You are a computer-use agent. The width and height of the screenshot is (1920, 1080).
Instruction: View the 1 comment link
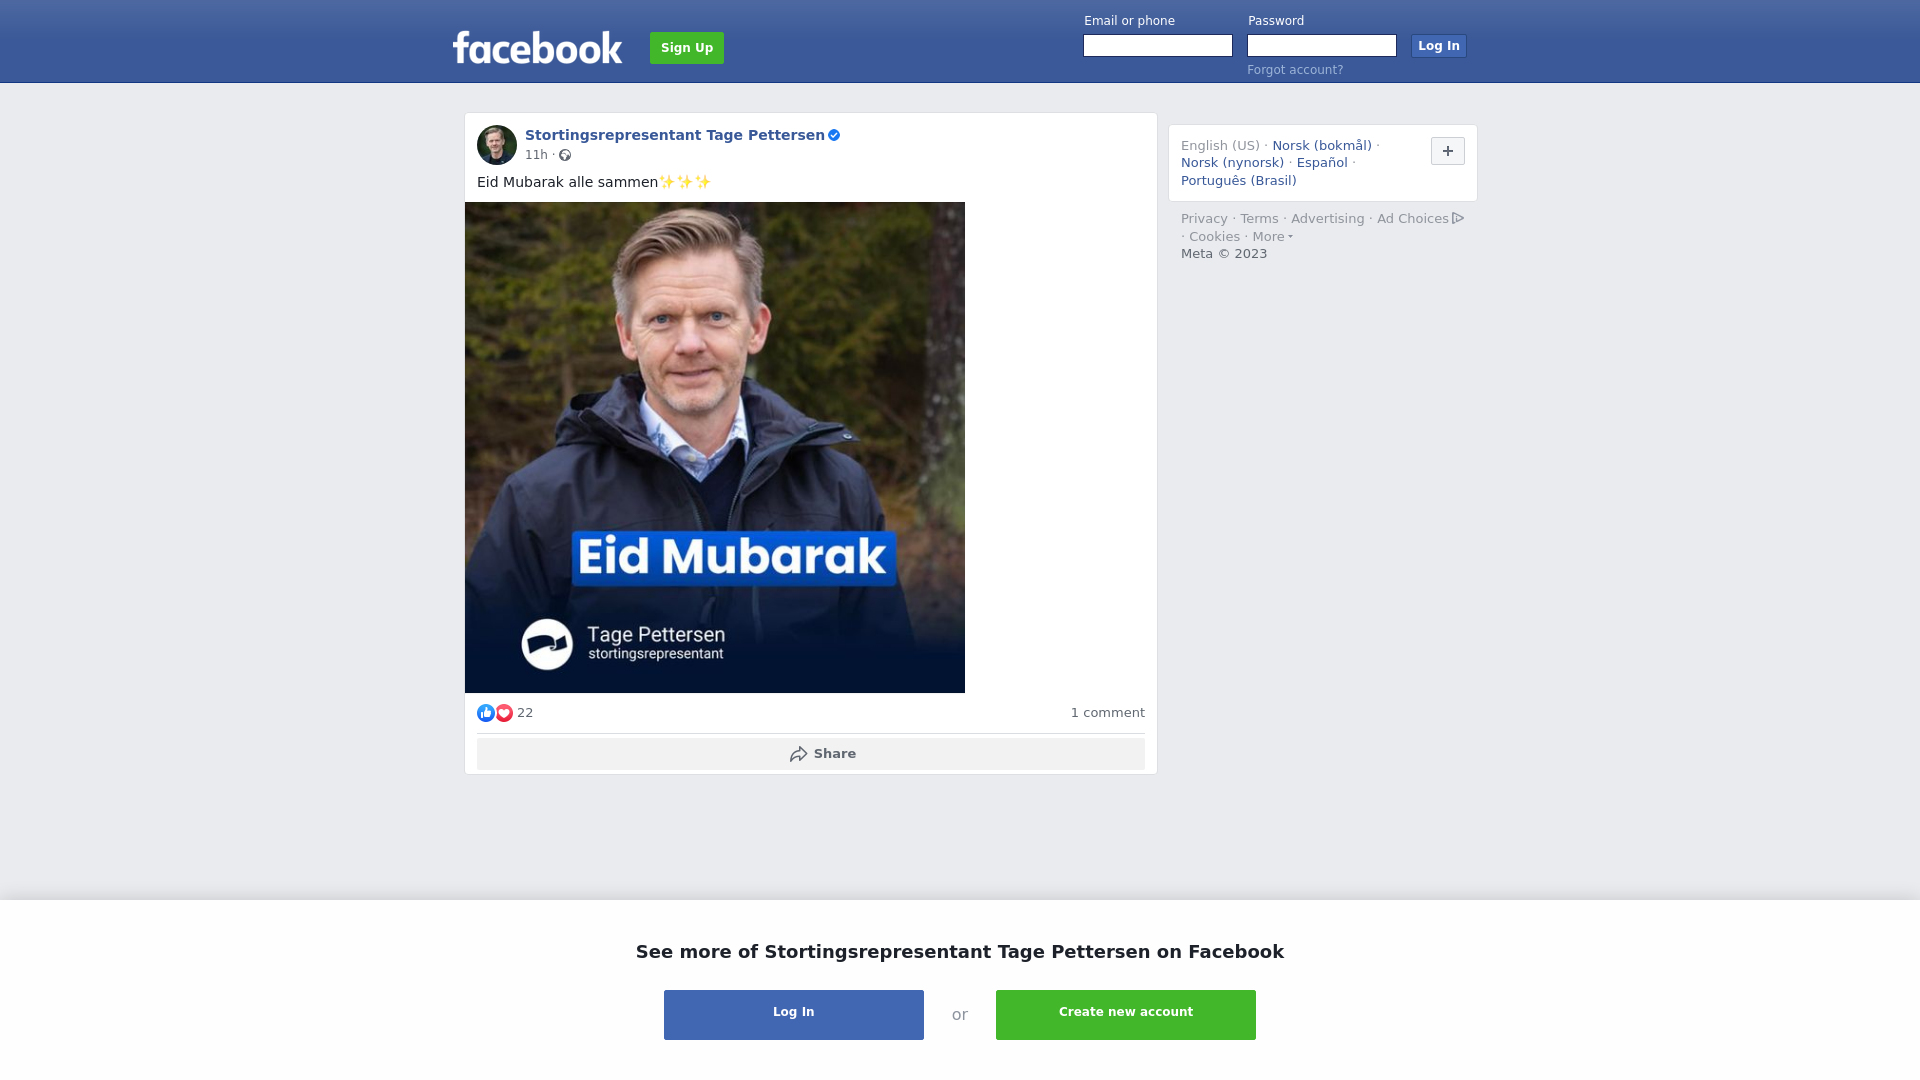coord(1108,713)
